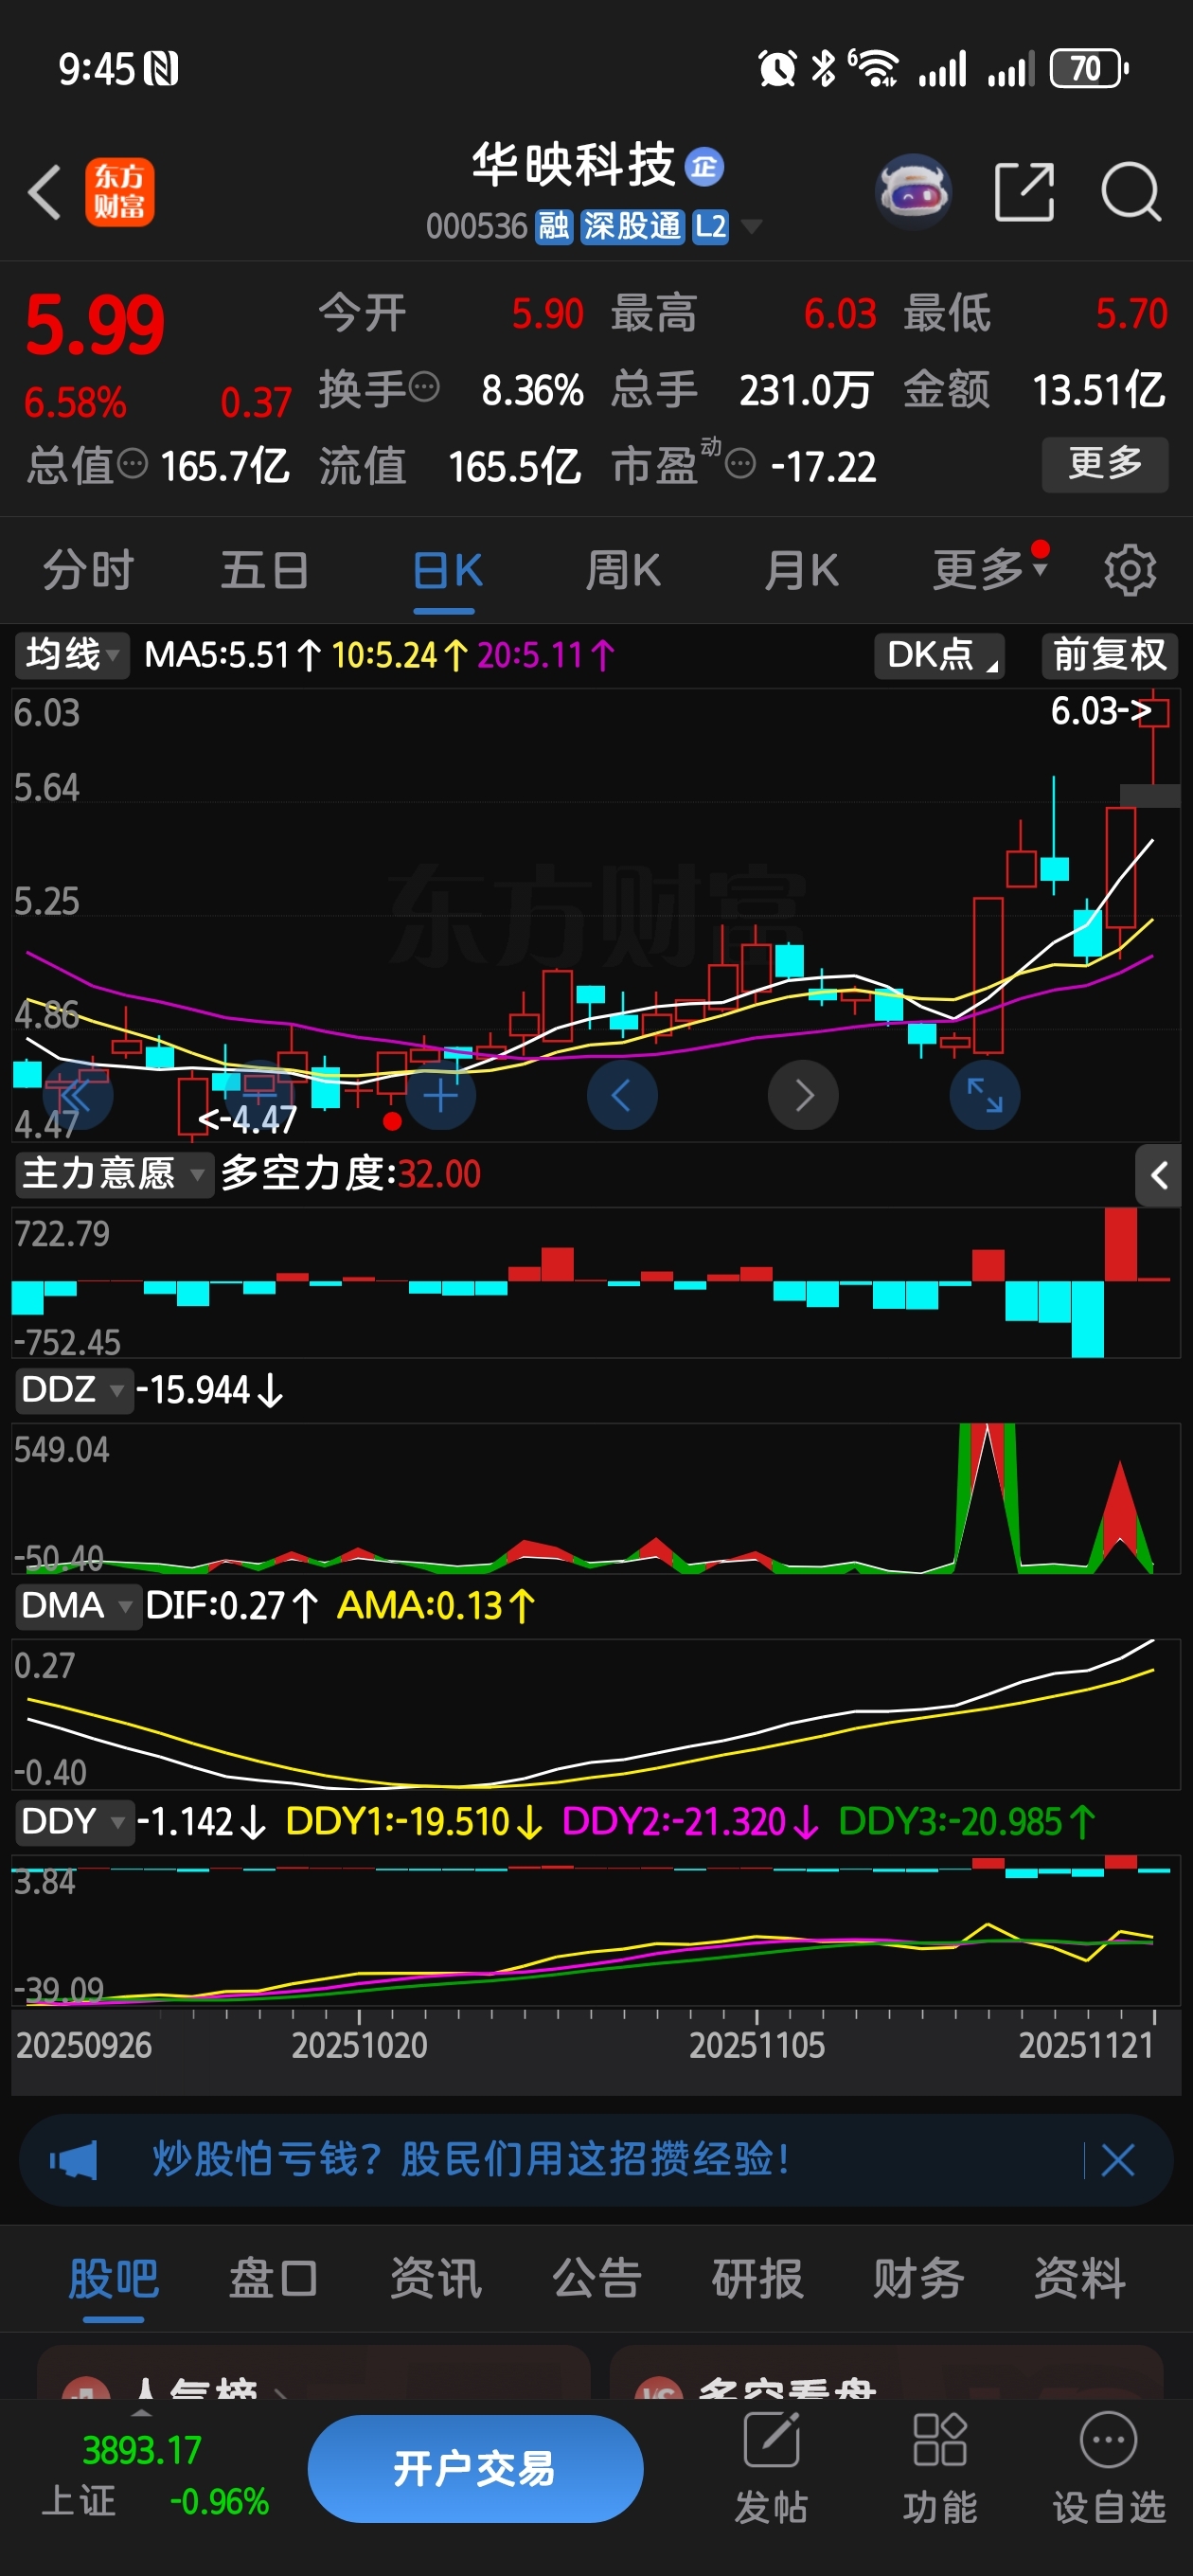Switch to the 月K chart tab
The height and width of the screenshot is (2576, 1193).
800,571
